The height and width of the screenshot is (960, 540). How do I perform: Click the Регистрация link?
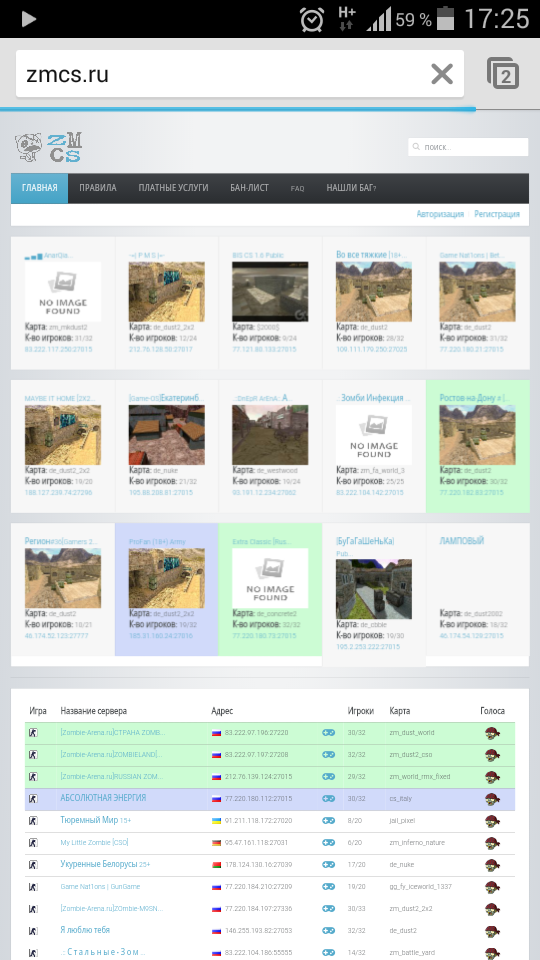497,214
